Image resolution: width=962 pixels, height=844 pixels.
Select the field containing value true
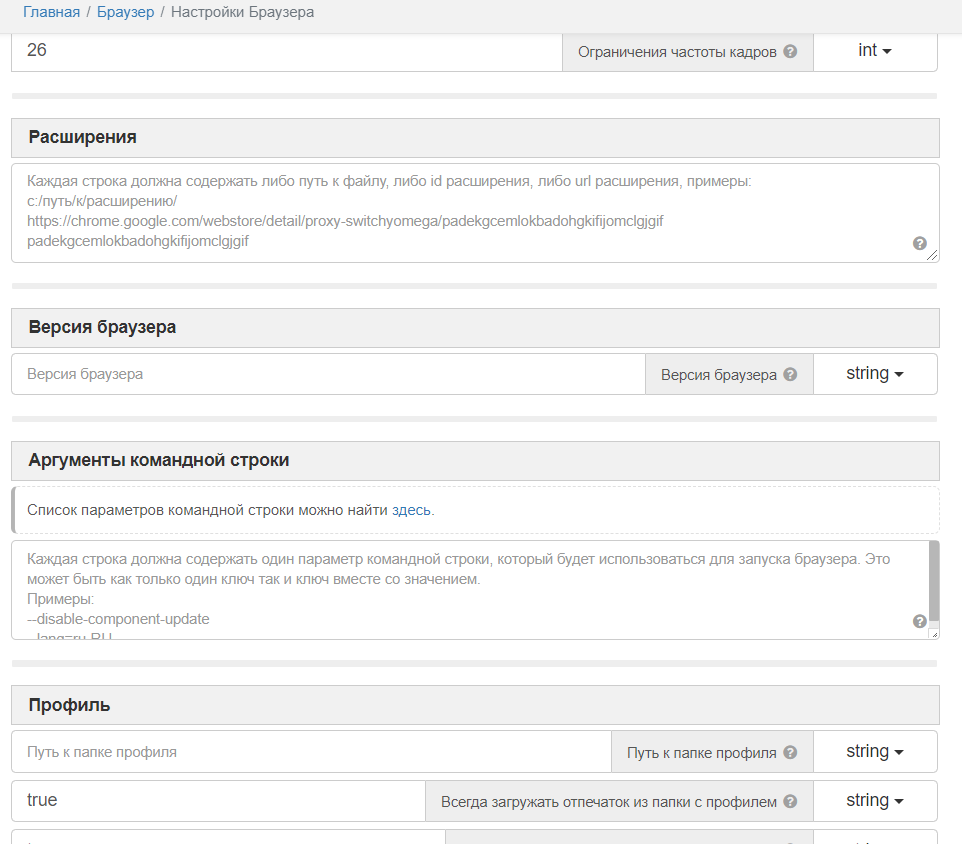tap(218, 800)
